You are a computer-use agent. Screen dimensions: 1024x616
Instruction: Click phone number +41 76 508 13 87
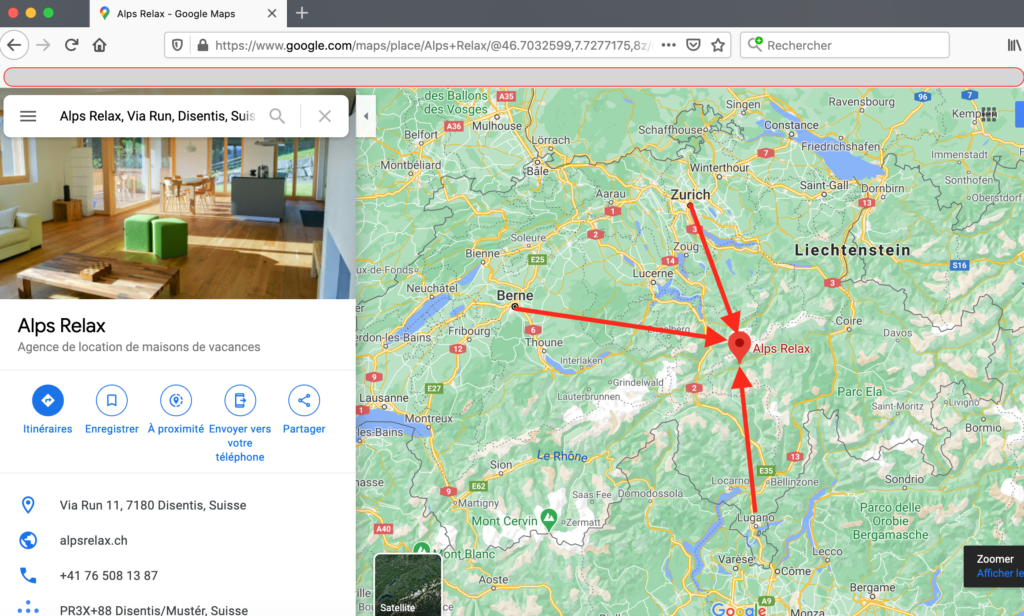(x=108, y=575)
